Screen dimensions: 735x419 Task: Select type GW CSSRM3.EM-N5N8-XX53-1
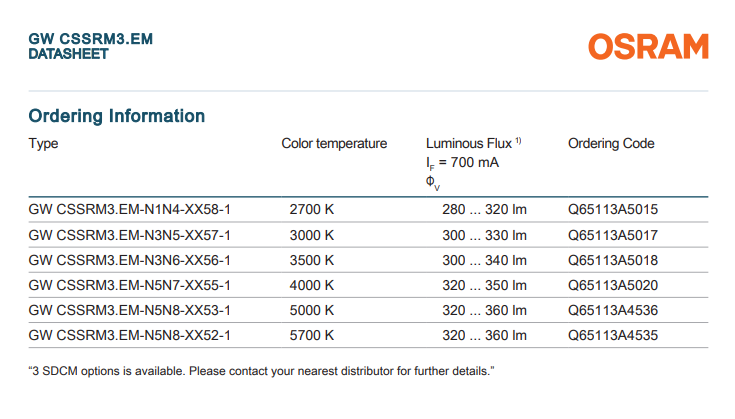pos(130,311)
